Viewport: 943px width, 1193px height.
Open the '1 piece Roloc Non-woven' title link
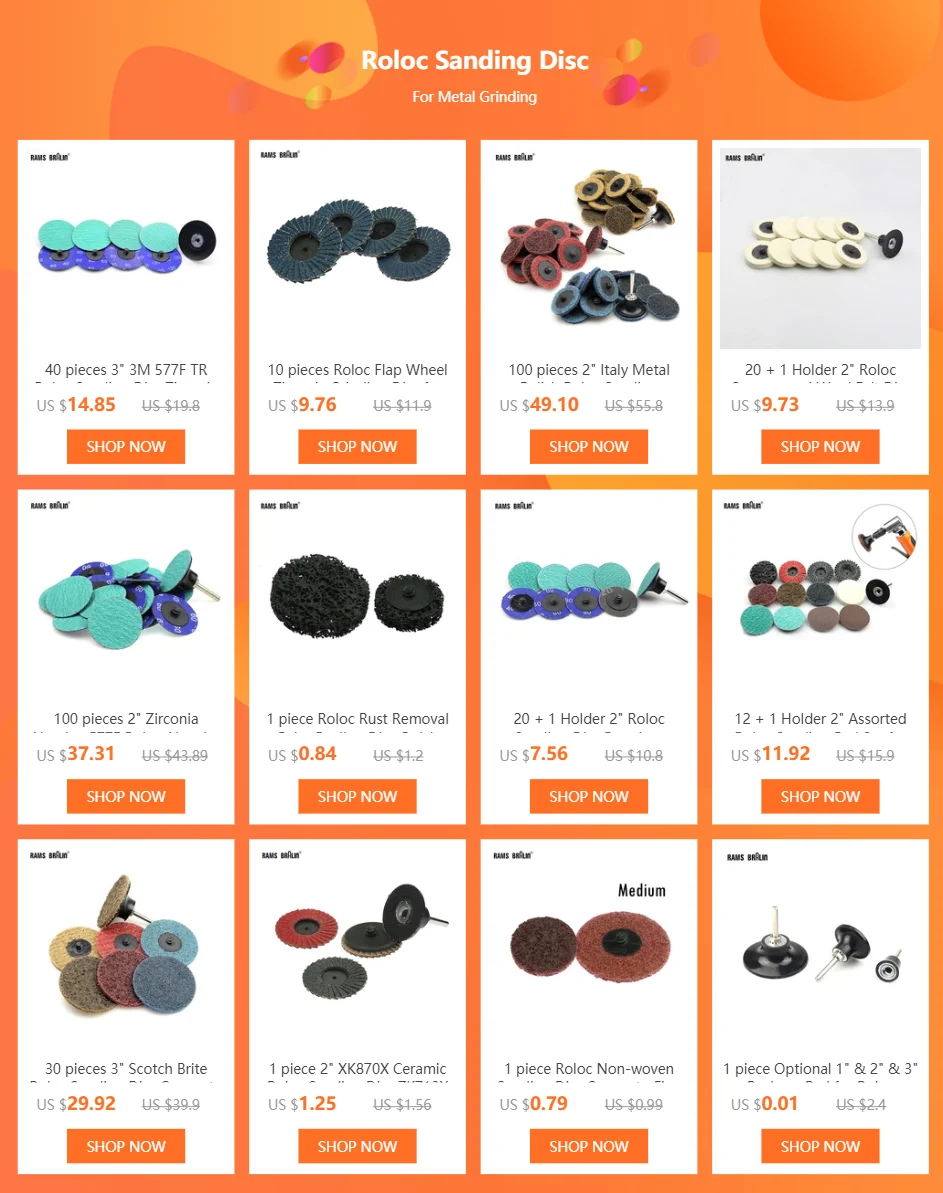[x=588, y=1069]
